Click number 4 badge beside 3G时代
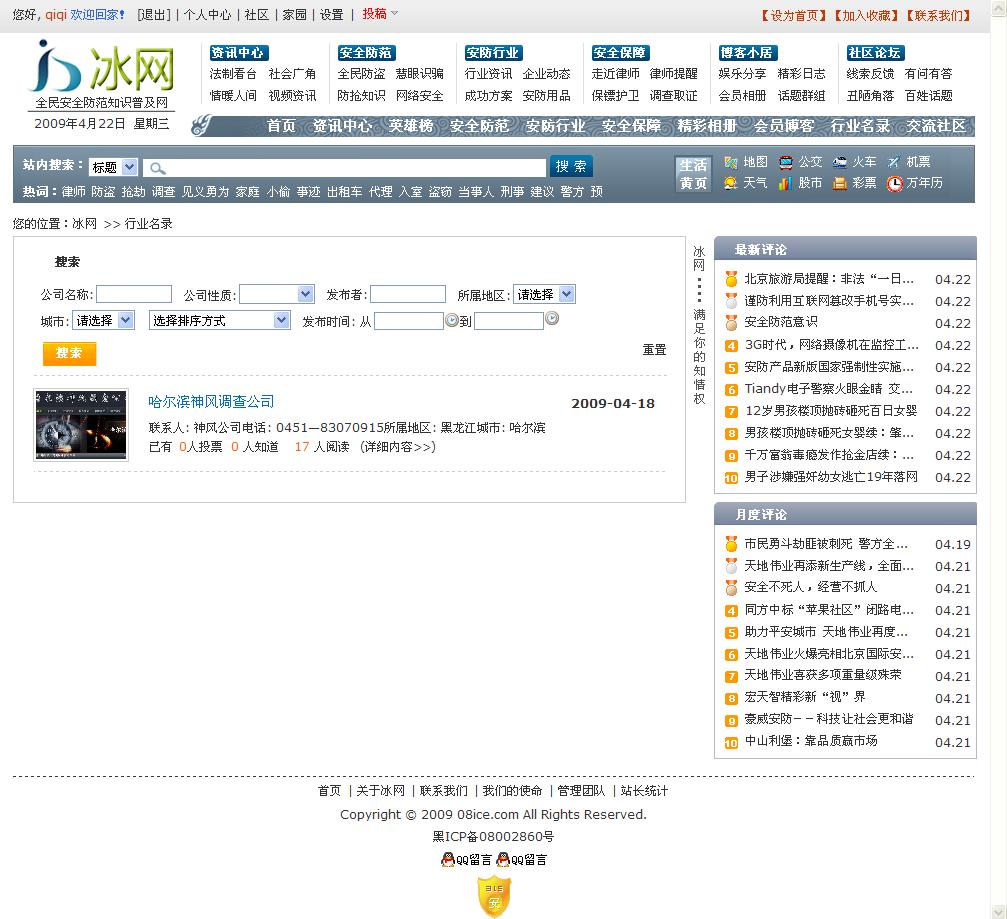1007x919 pixels. coord(731,346)
